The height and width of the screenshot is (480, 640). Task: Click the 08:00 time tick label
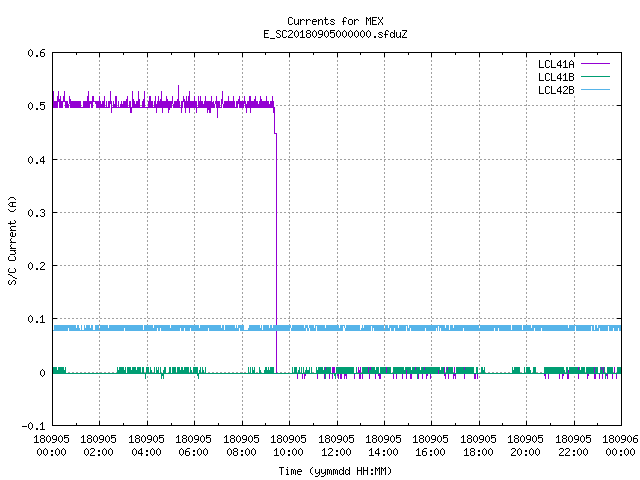click(241, 452)
